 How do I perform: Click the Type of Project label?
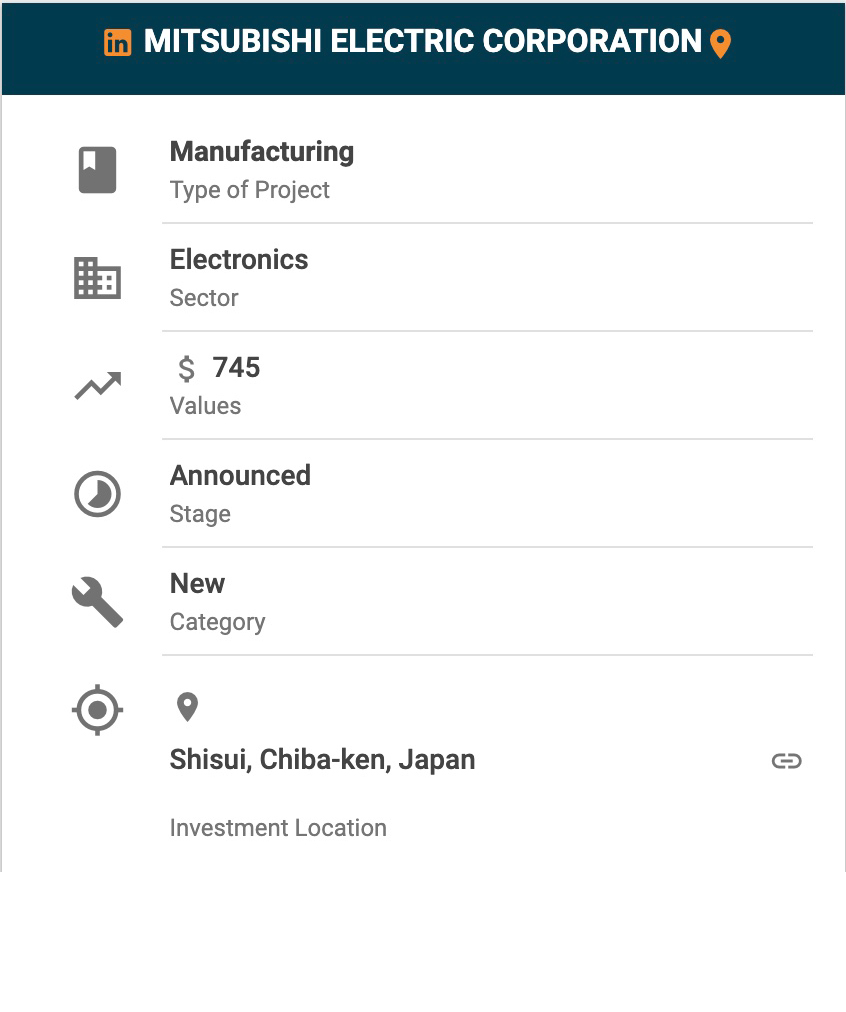(250, 190)
